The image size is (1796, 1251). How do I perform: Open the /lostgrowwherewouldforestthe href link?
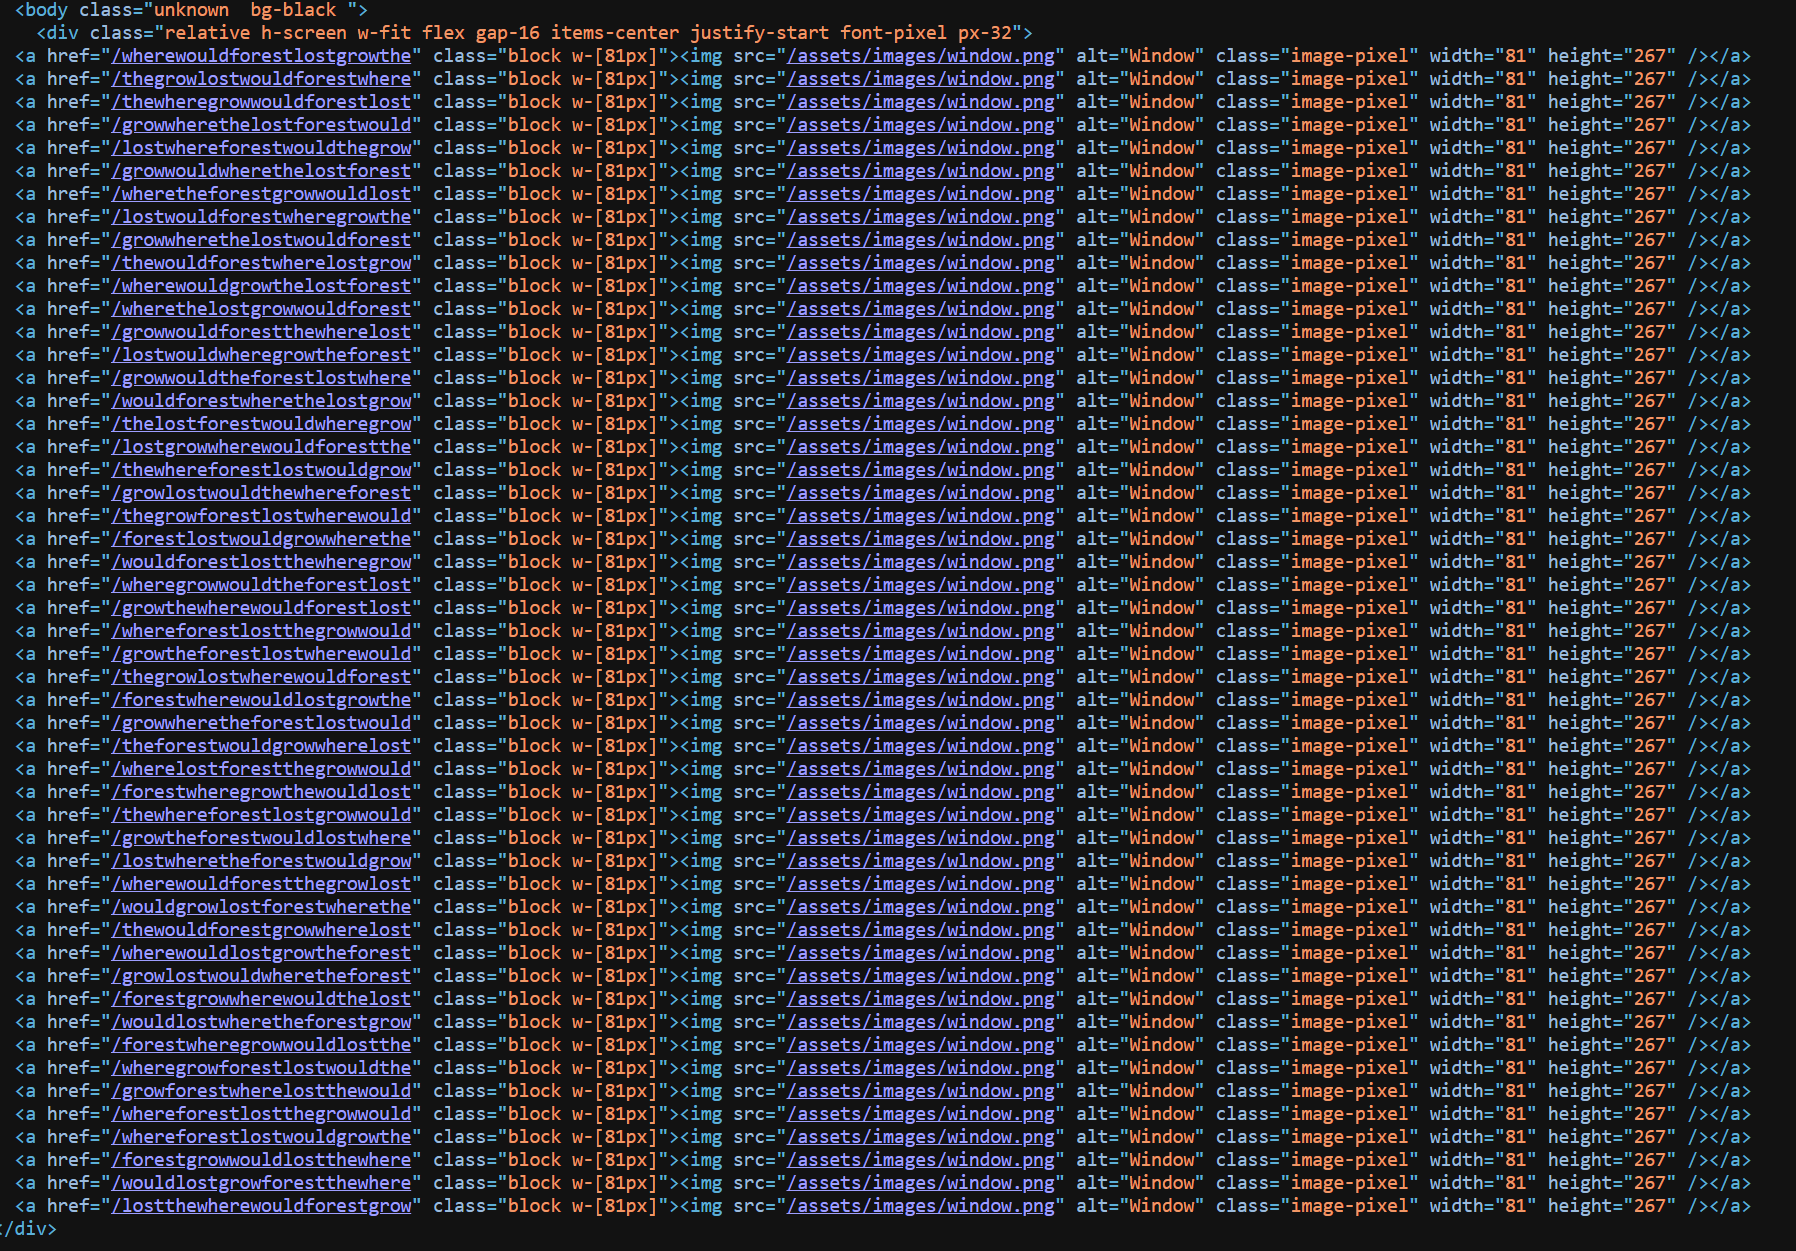(261, 447)
